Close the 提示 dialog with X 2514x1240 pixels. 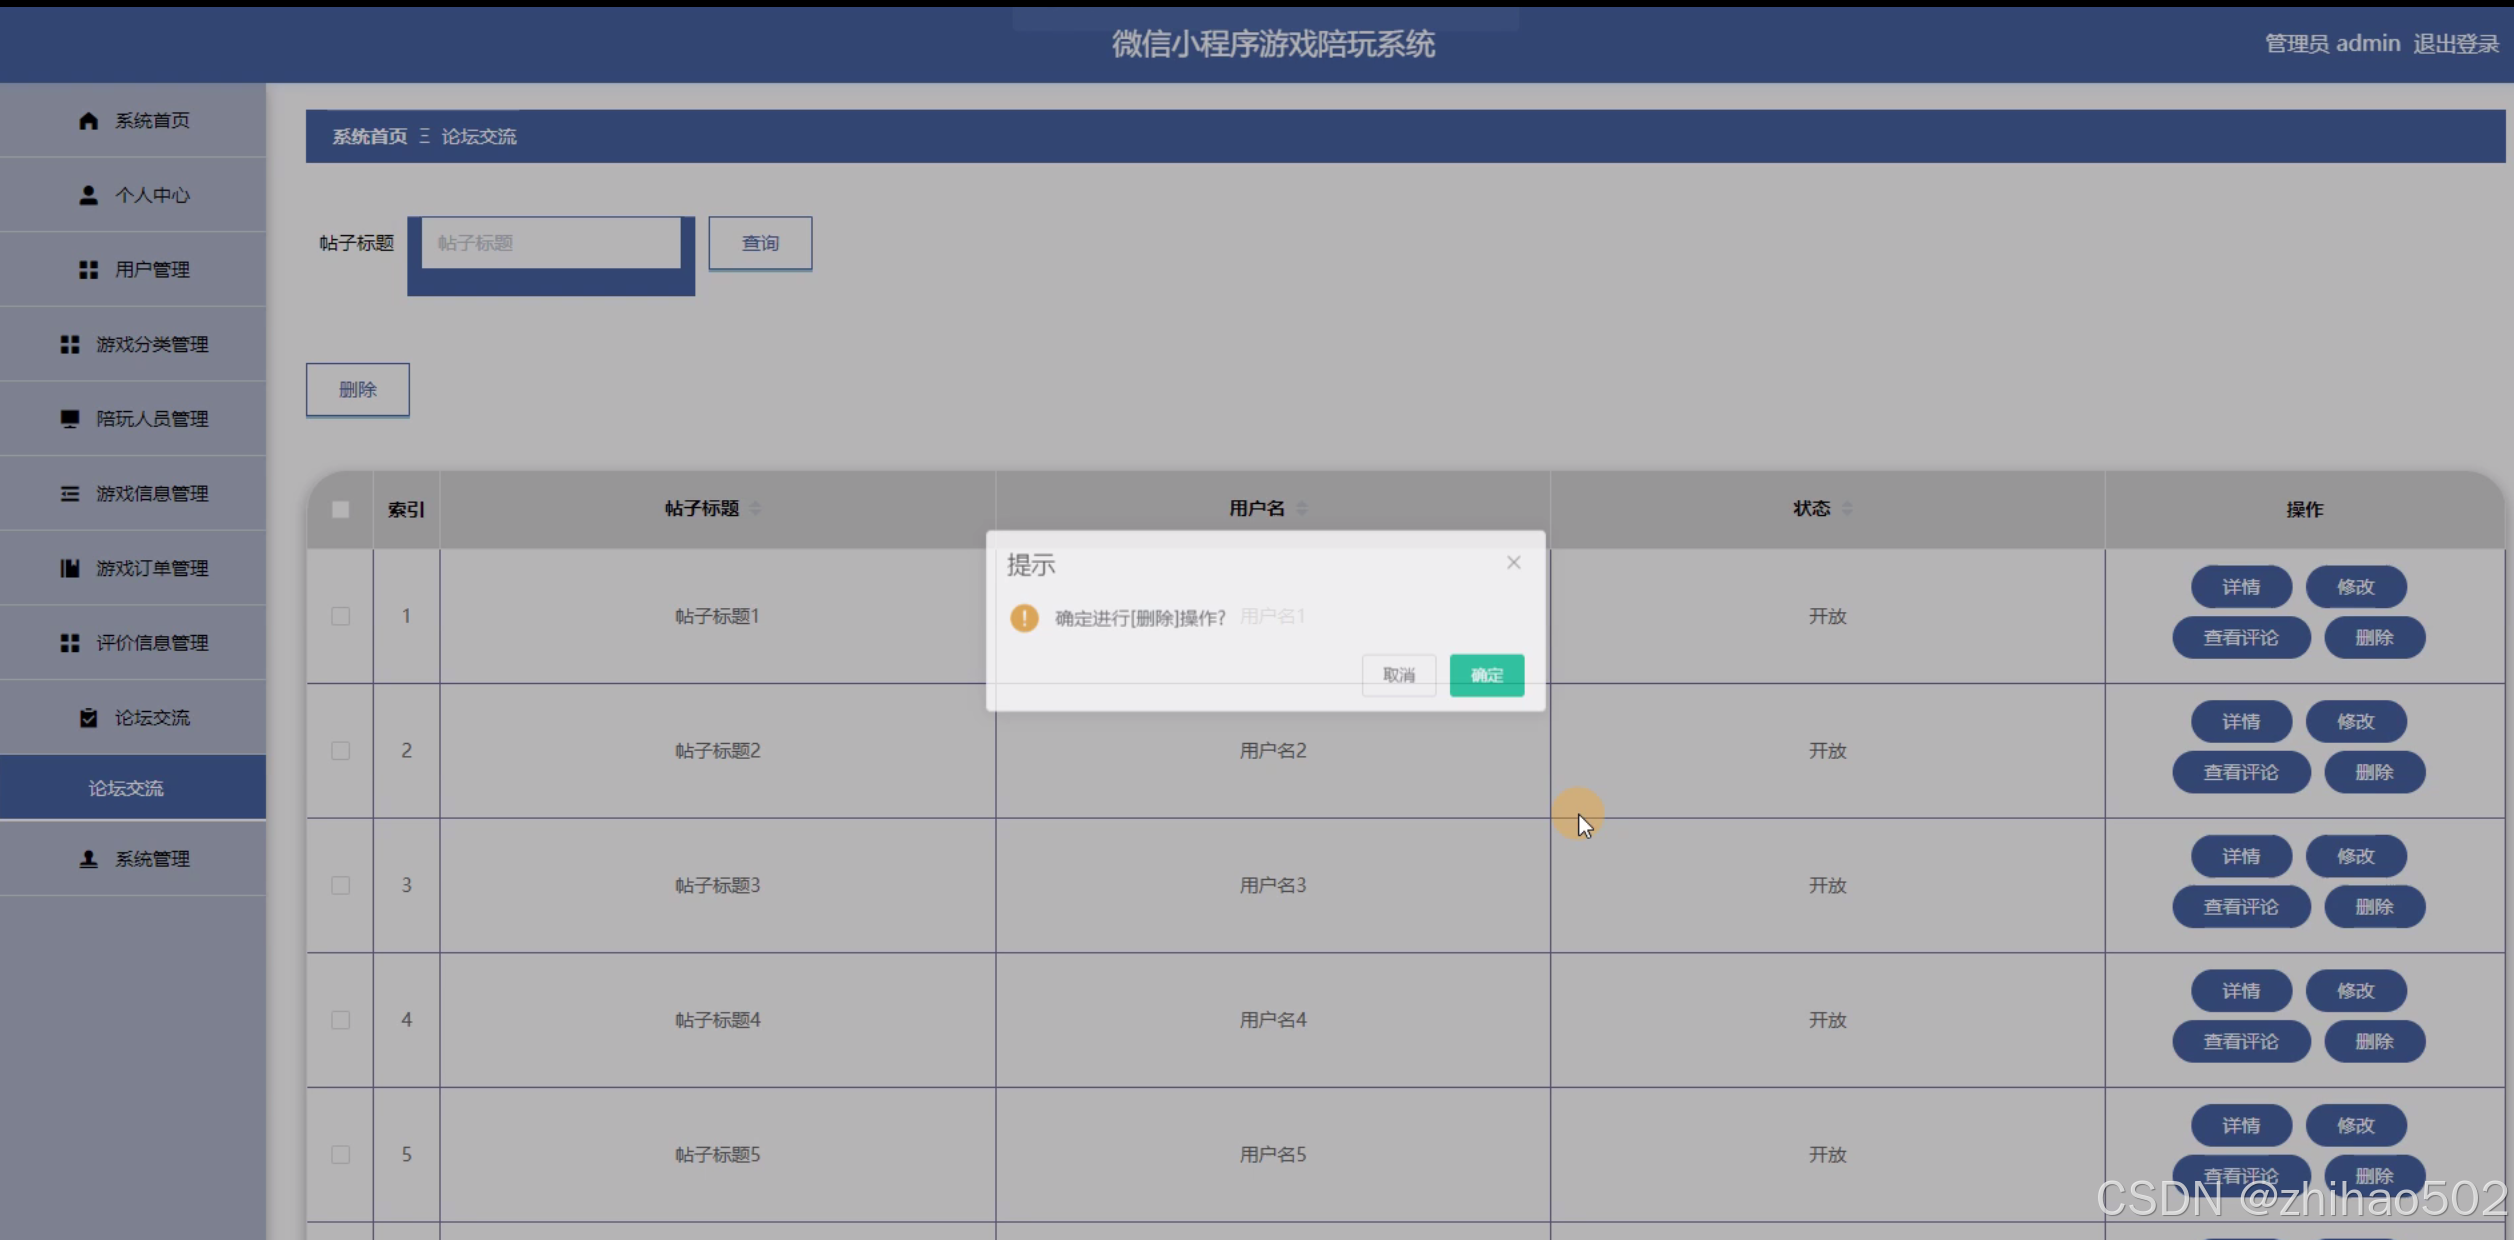pos(1513,563)
